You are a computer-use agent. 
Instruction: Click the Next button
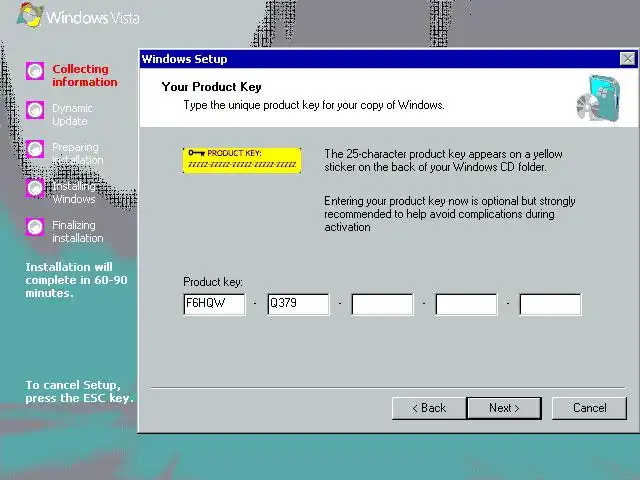point(504,408)
